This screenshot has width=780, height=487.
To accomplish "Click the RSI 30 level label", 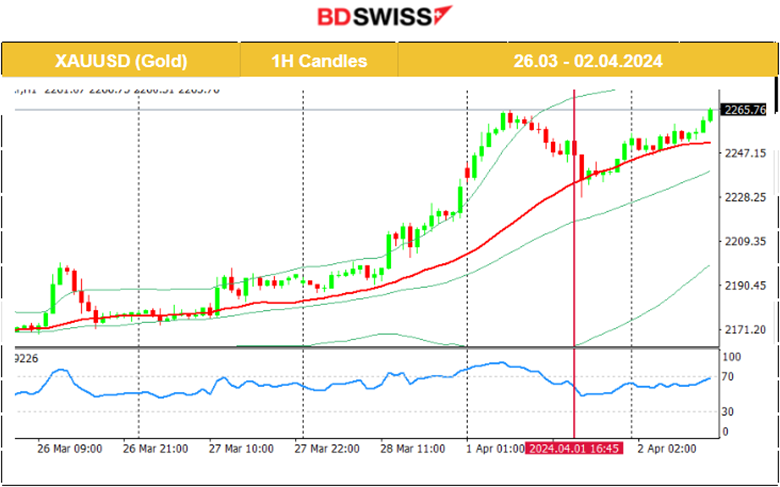I will point(729,411).
